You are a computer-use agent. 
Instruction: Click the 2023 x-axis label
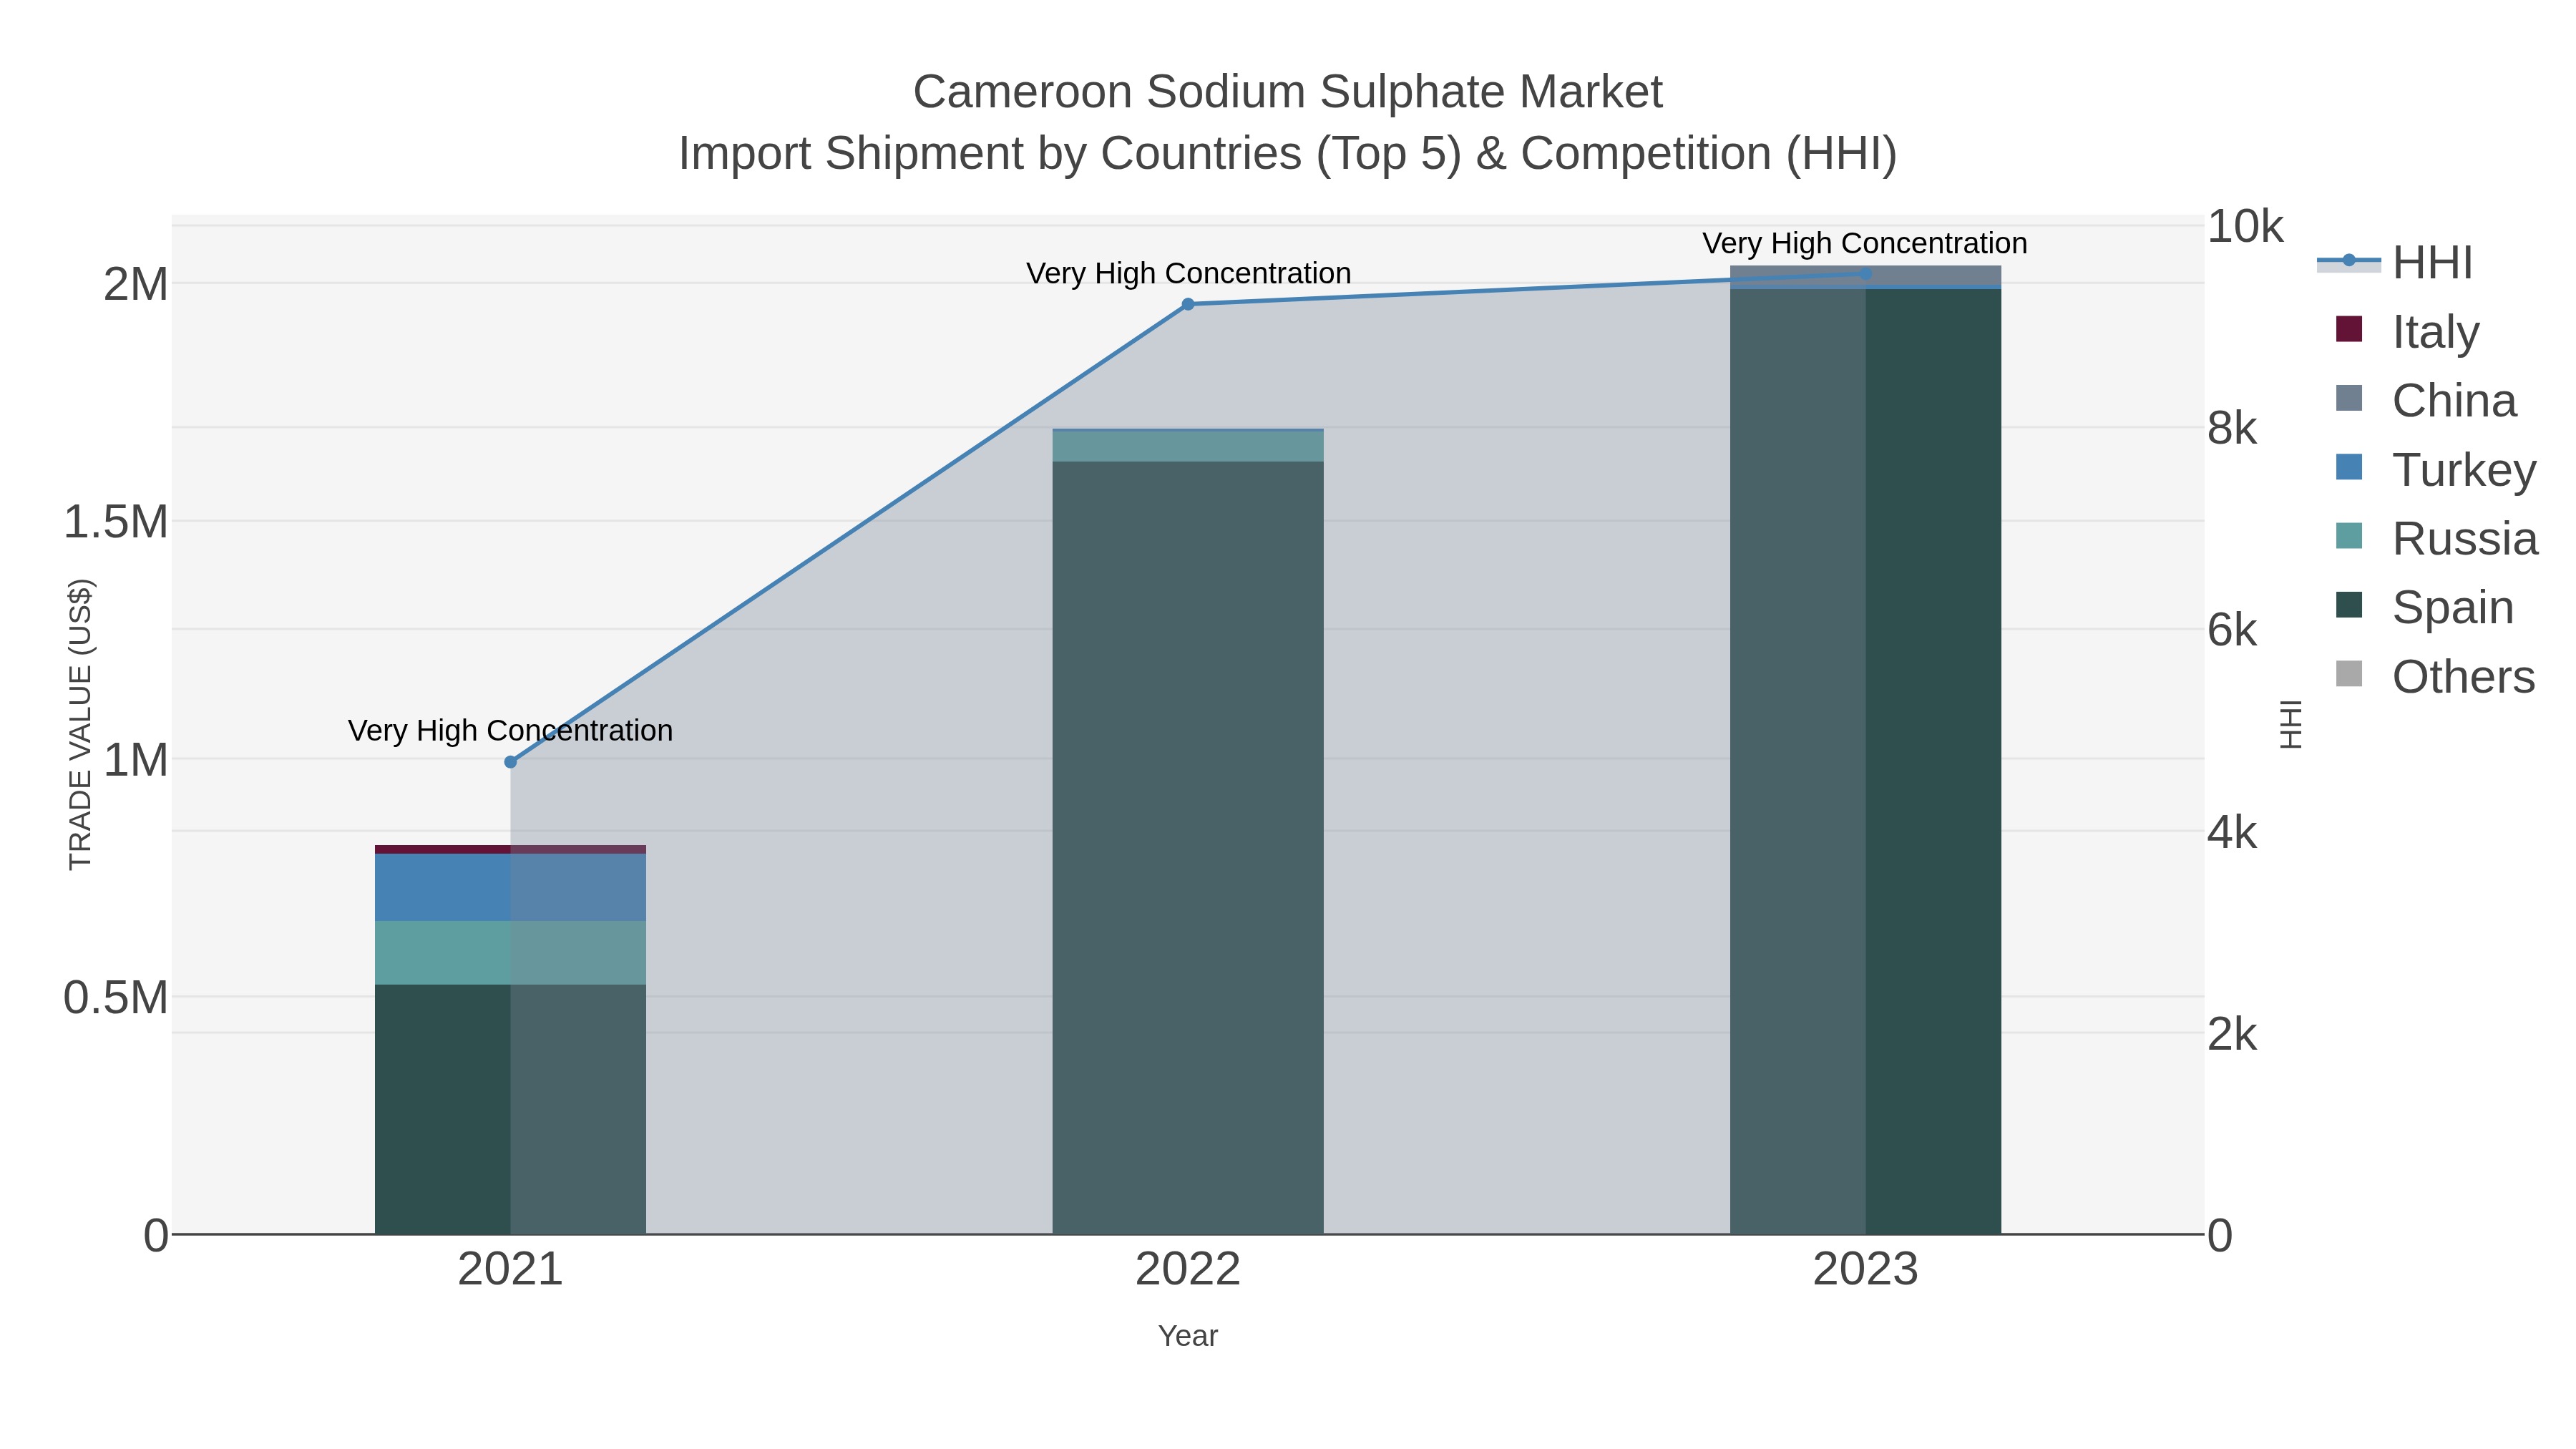click(1865, 1270)
